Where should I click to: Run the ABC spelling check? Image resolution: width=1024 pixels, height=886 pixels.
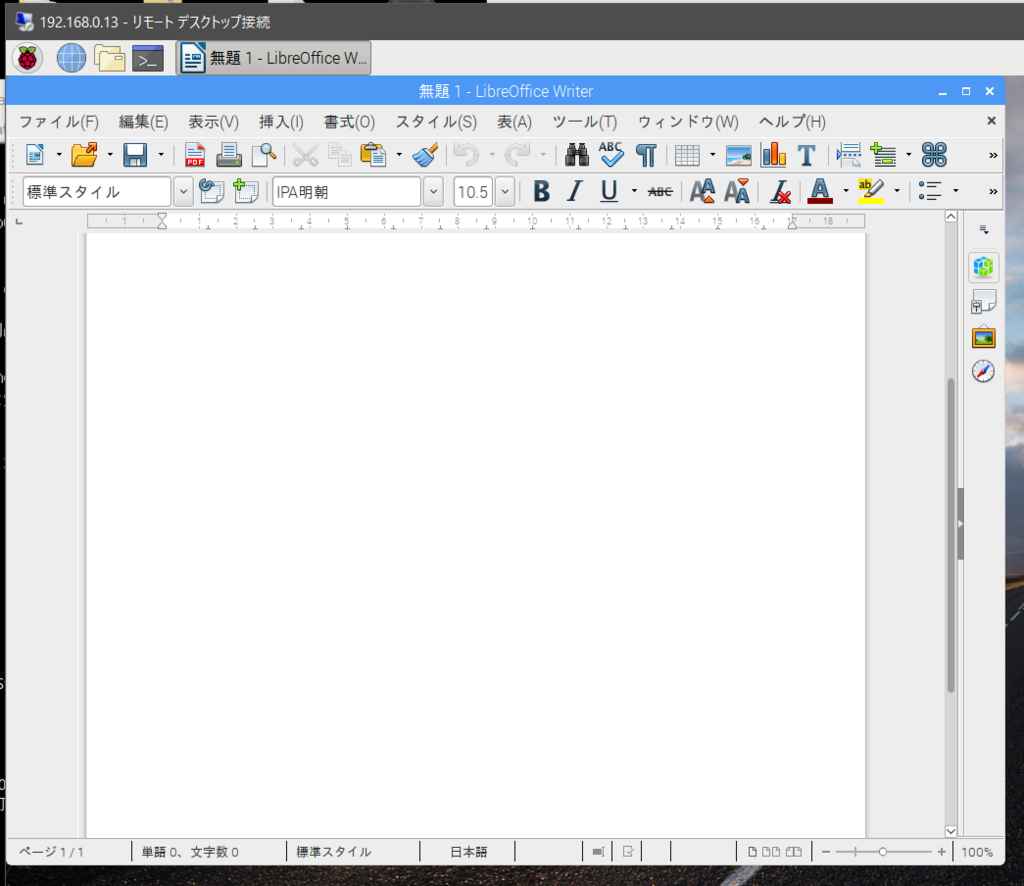tap(611, 155)
